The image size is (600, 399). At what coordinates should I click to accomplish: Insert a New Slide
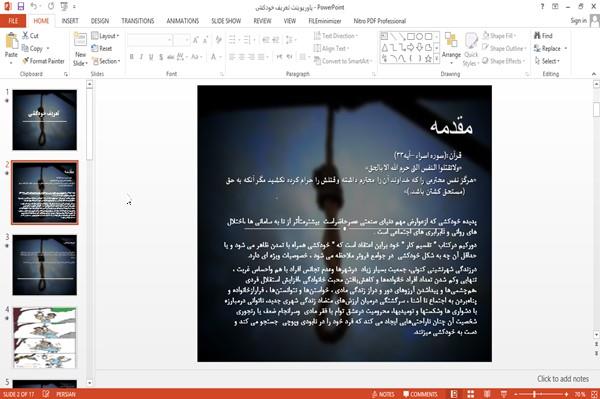tap(80, 49)
